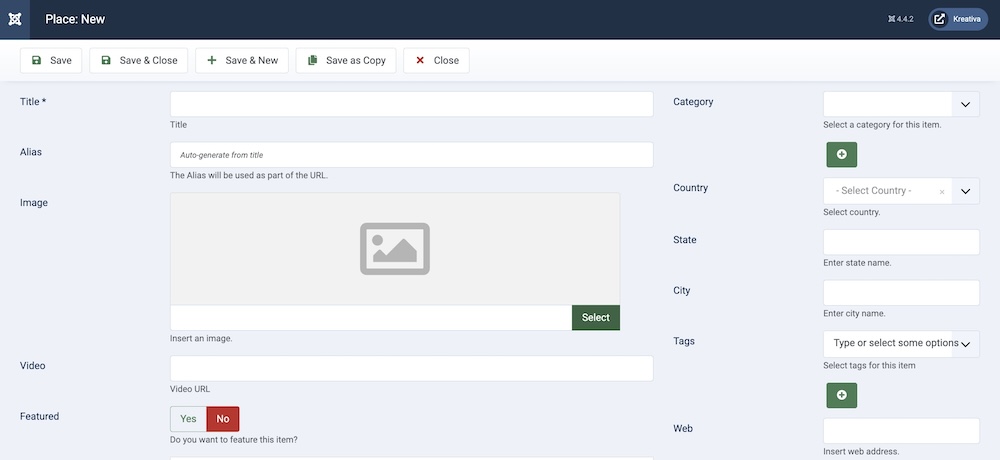The height and width of the screenshot is (460, 1000).
Task: Click Save & New in toolbar
Action: 242,61
